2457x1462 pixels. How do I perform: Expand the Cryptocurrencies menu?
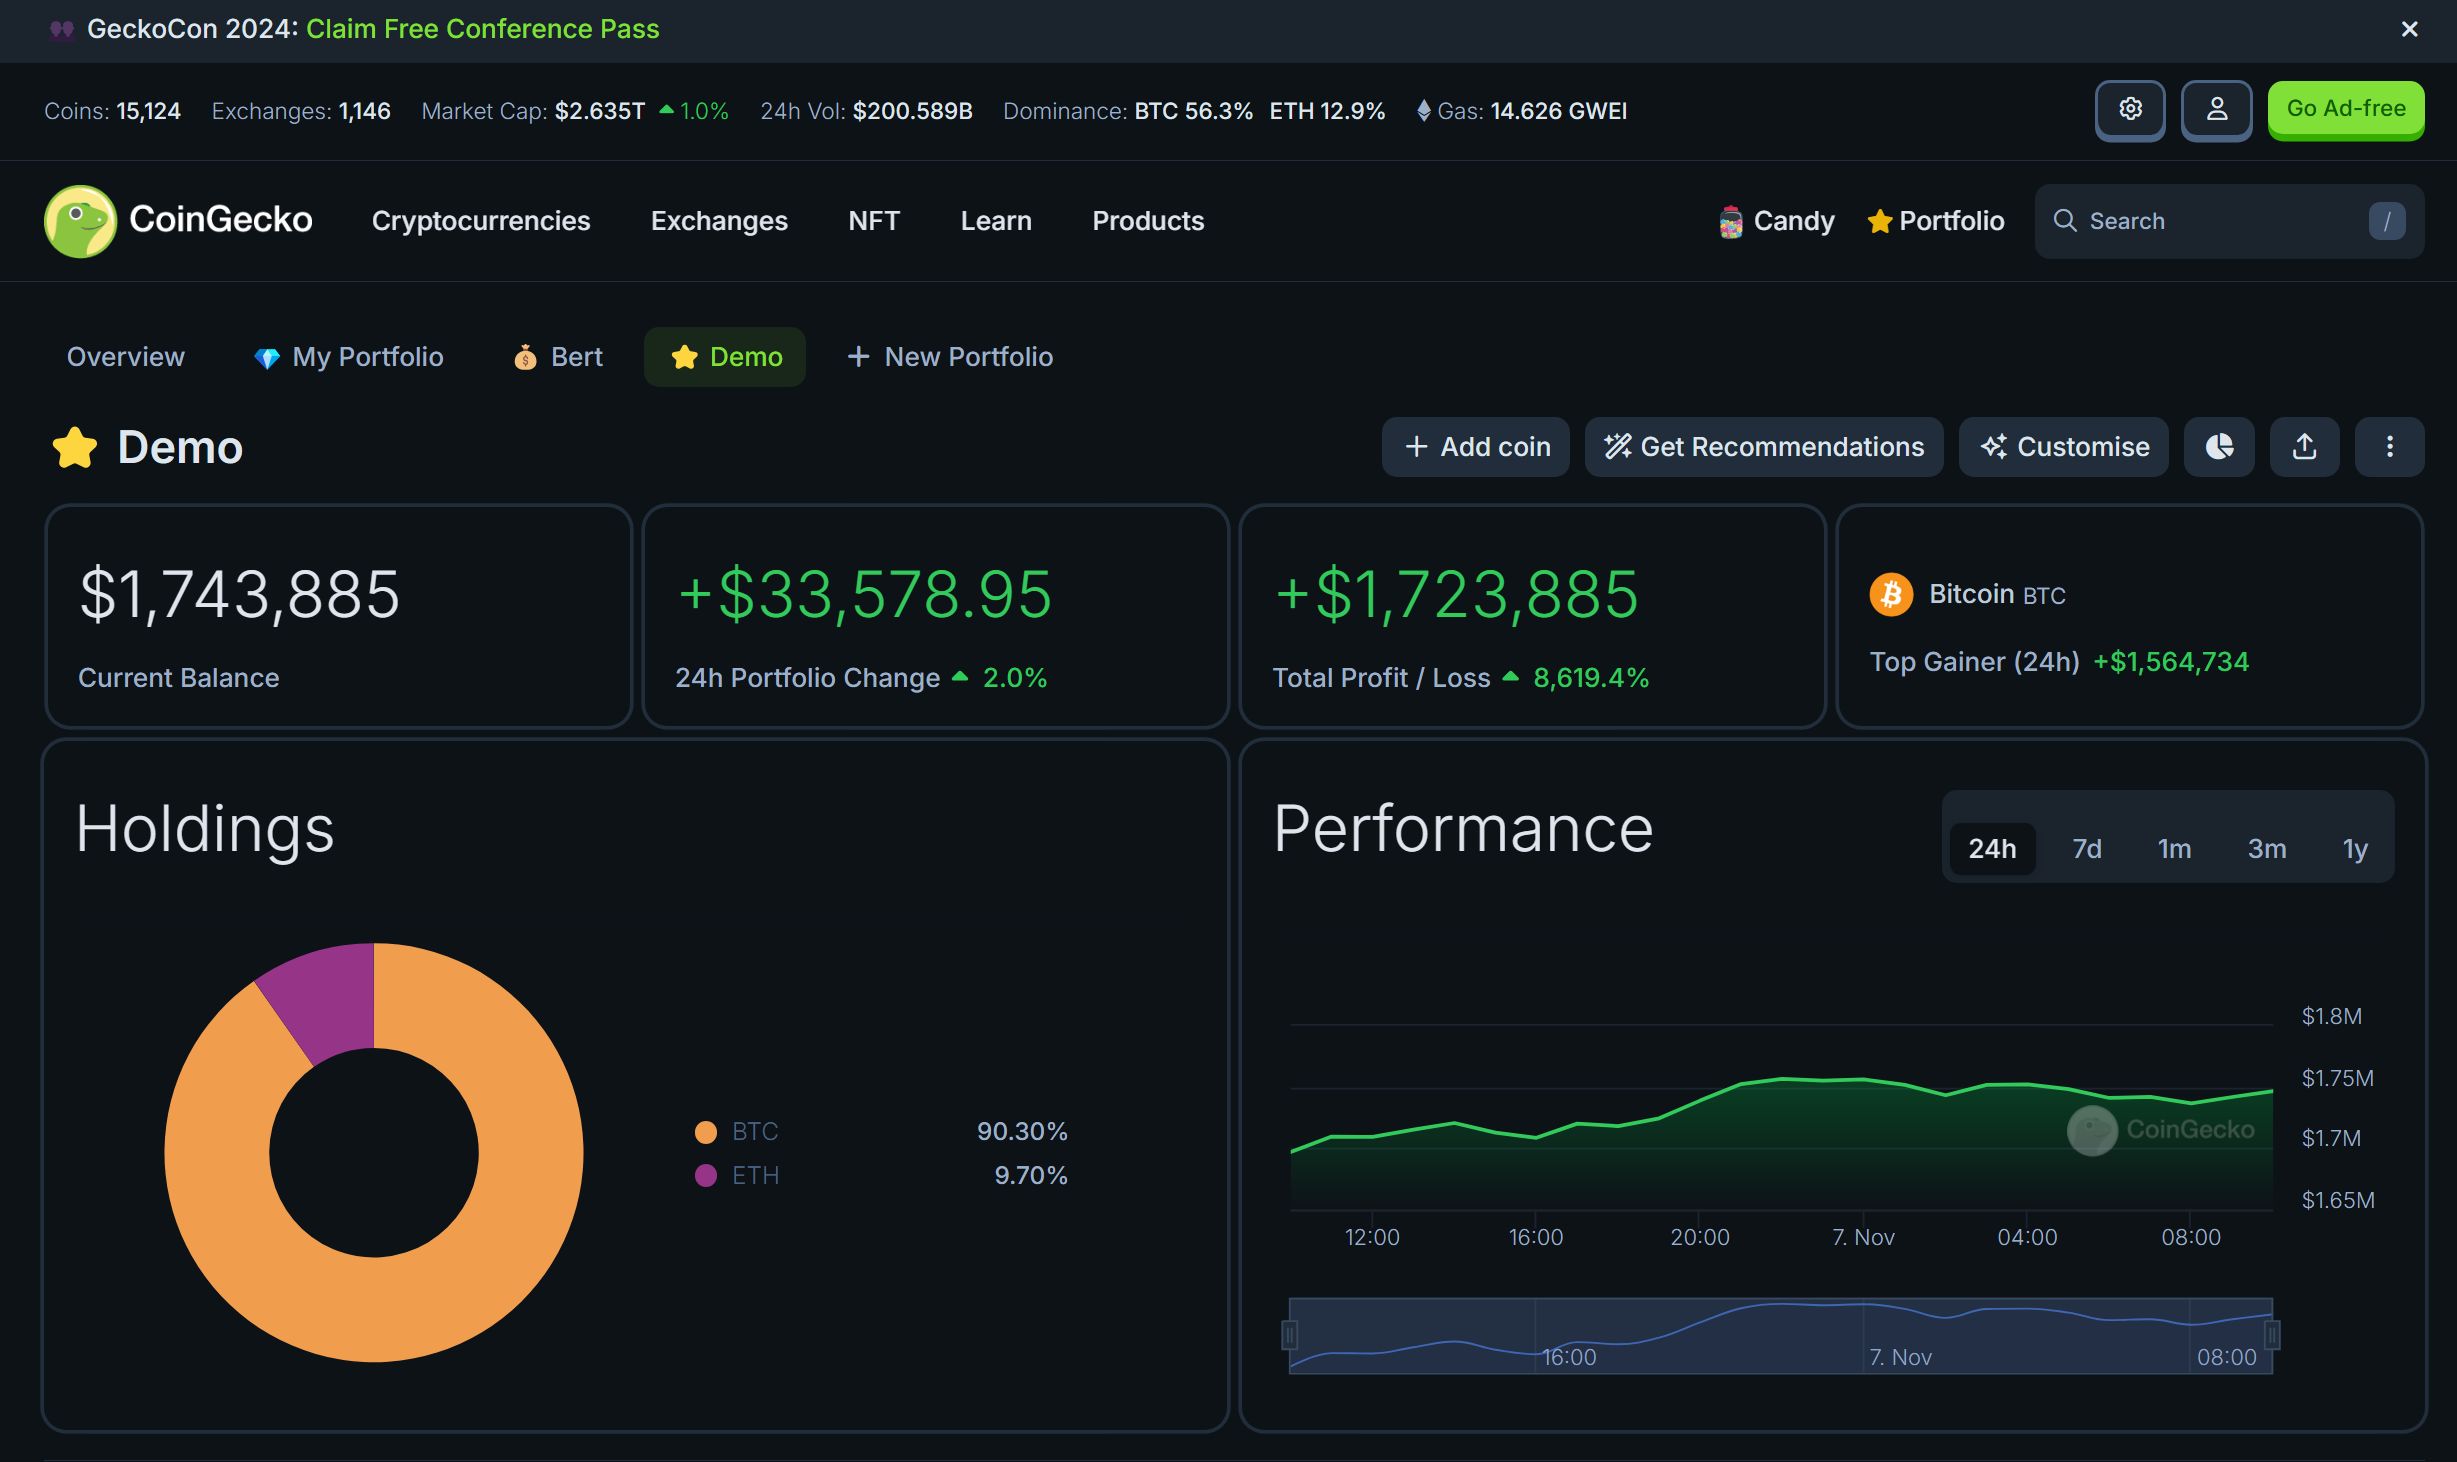(x=480, y=219)
